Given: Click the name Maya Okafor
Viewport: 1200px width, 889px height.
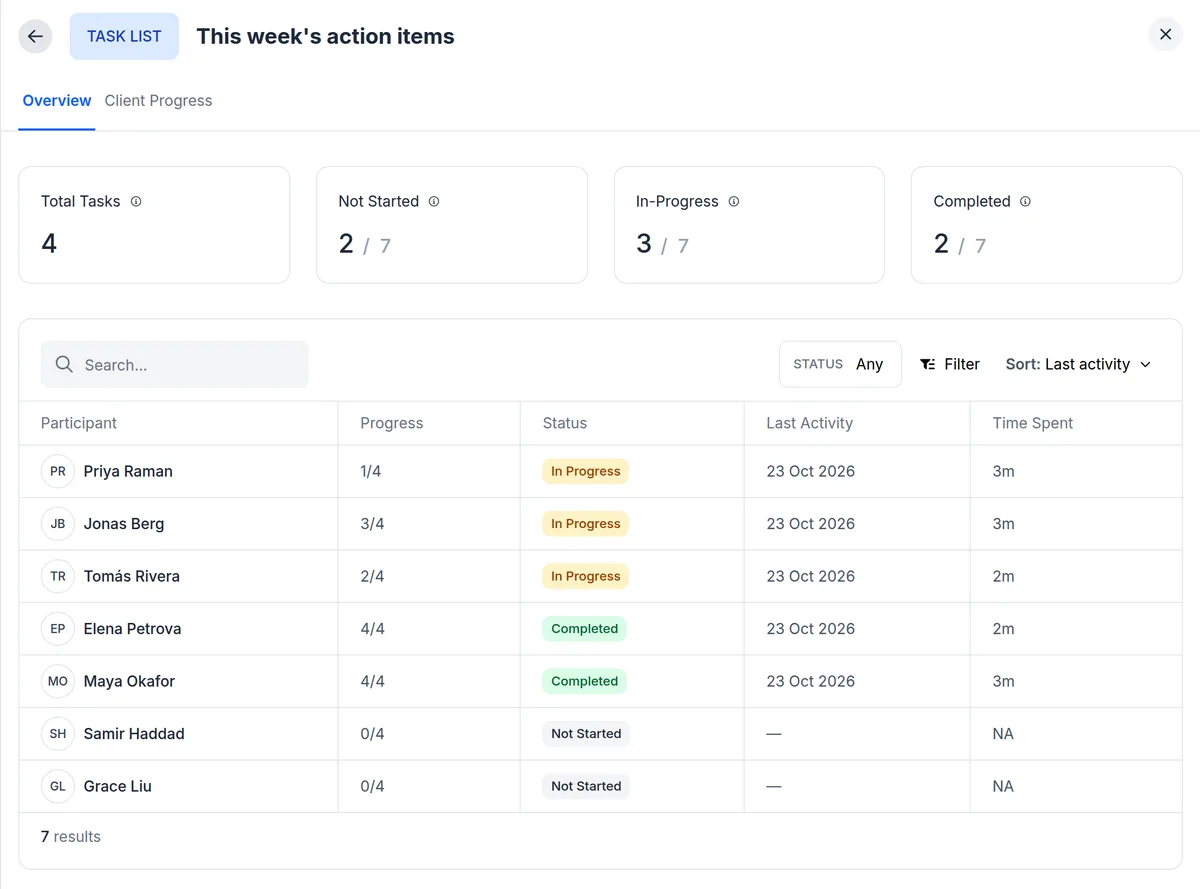Looking at the screenshot, I should point(129,681).
